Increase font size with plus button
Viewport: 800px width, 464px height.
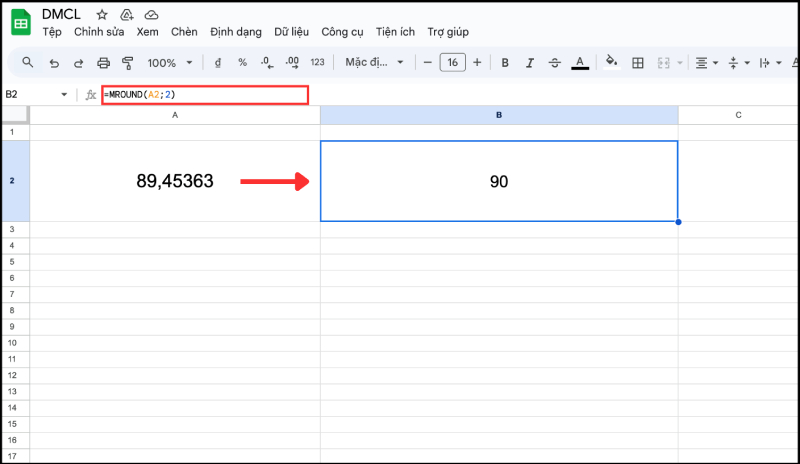[x=477, y=63]
